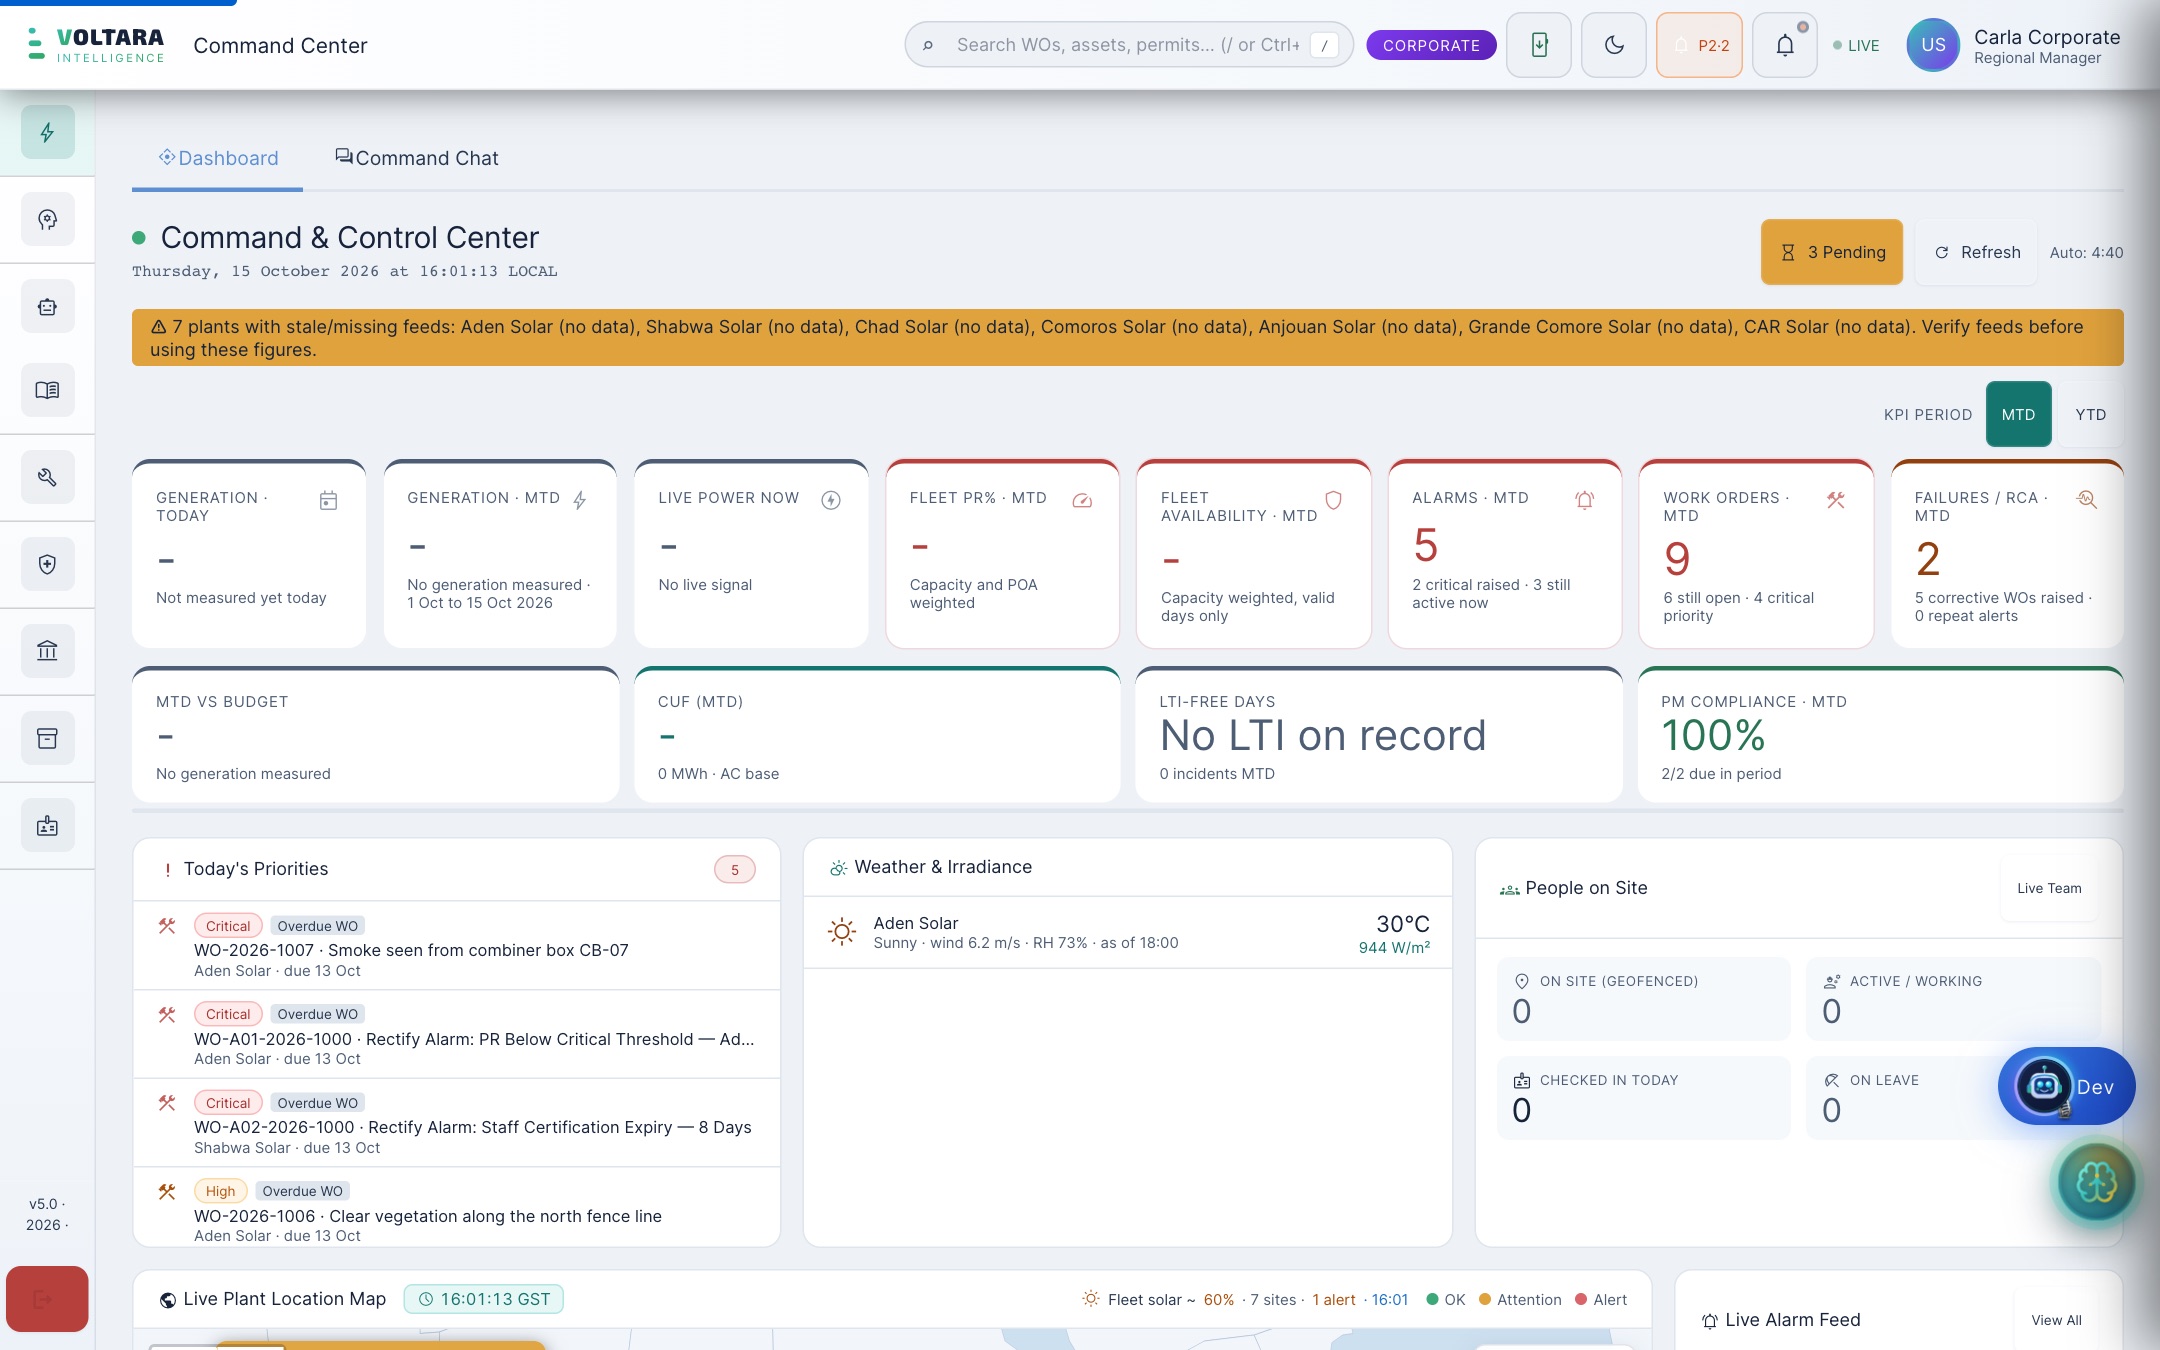This screenshot has height=1350, width=2160.
Task: Click View All in Live Alarm Feed
Action: pyautogui.click(x=2056, y=1320)
